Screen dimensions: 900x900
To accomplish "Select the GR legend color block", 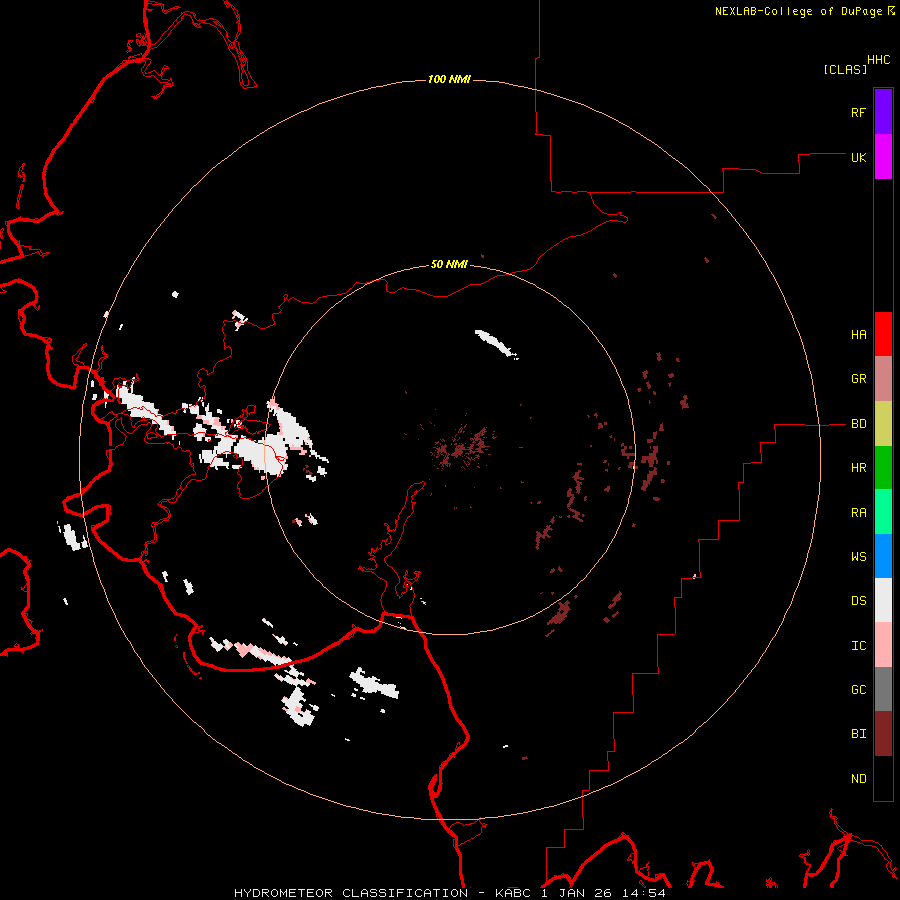I will pyautogui.click(x=883, y=379).
